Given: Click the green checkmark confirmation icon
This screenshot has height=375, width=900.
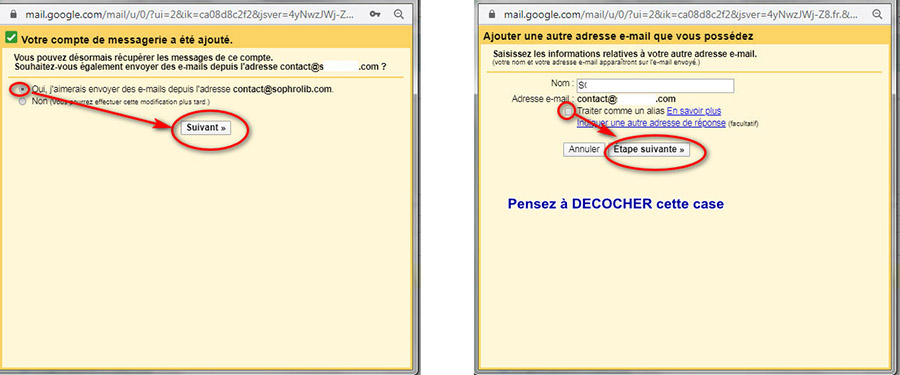Looking at the screenshot, I should pos(11,38).
